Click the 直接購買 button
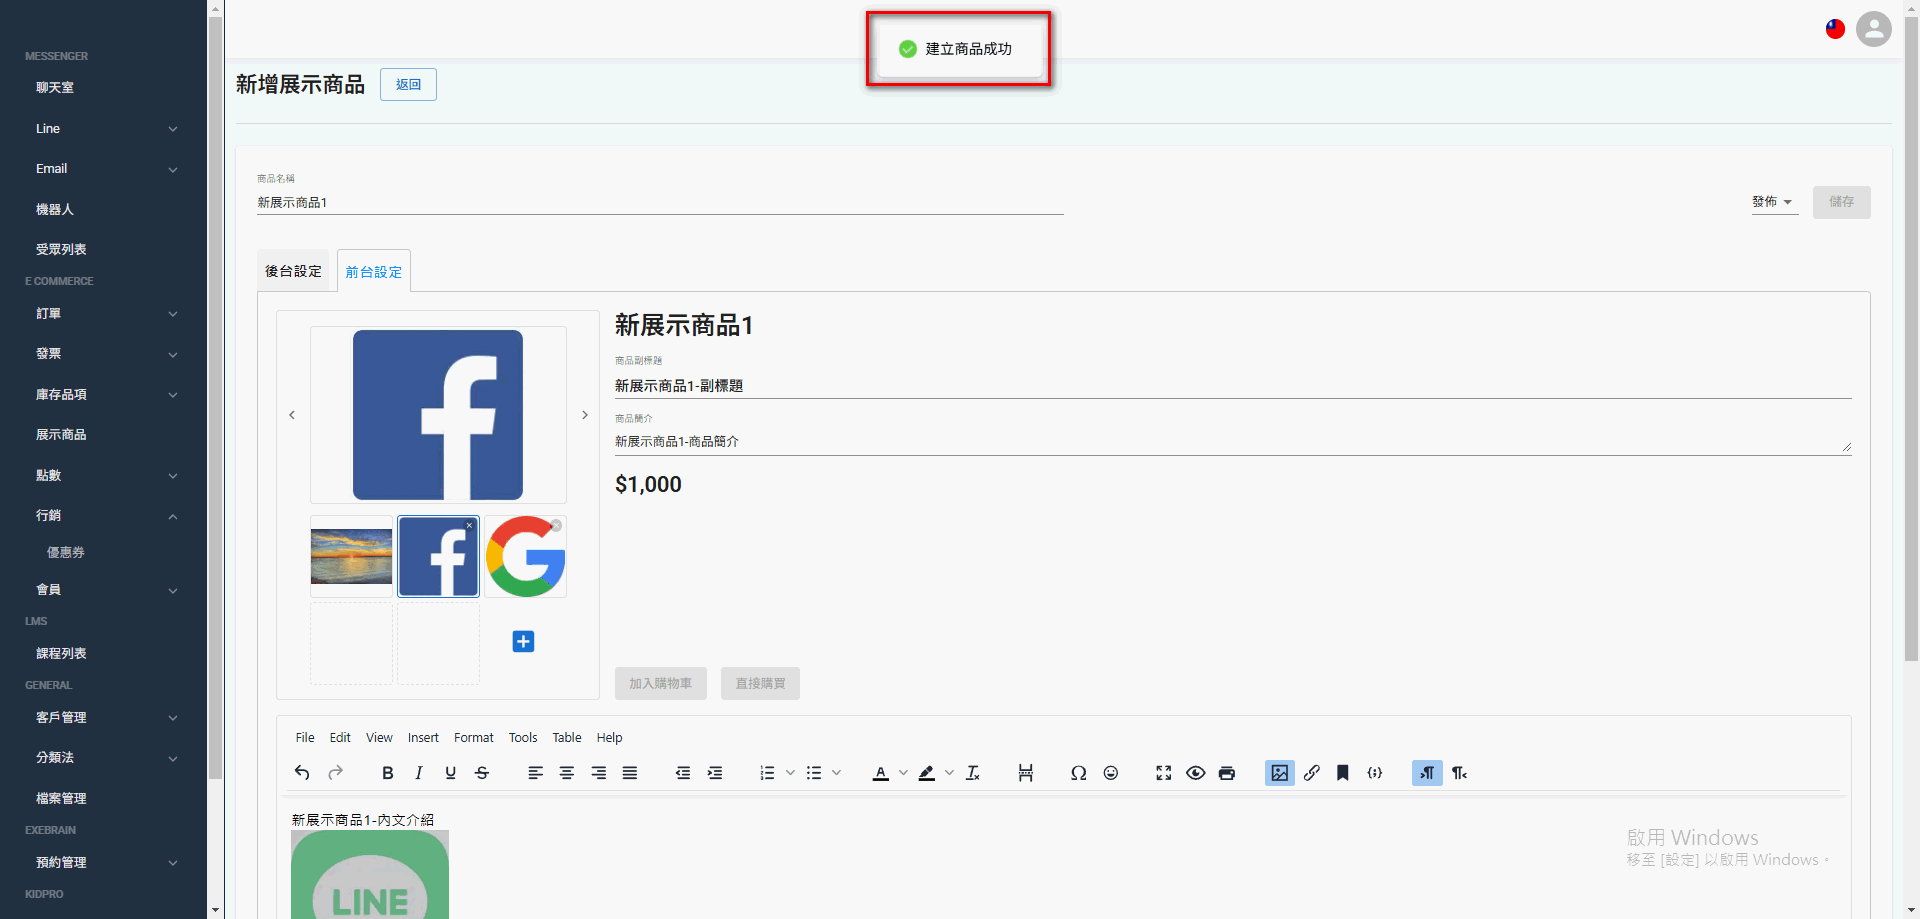Screen dimensions: 1920x919 (760, 683)
